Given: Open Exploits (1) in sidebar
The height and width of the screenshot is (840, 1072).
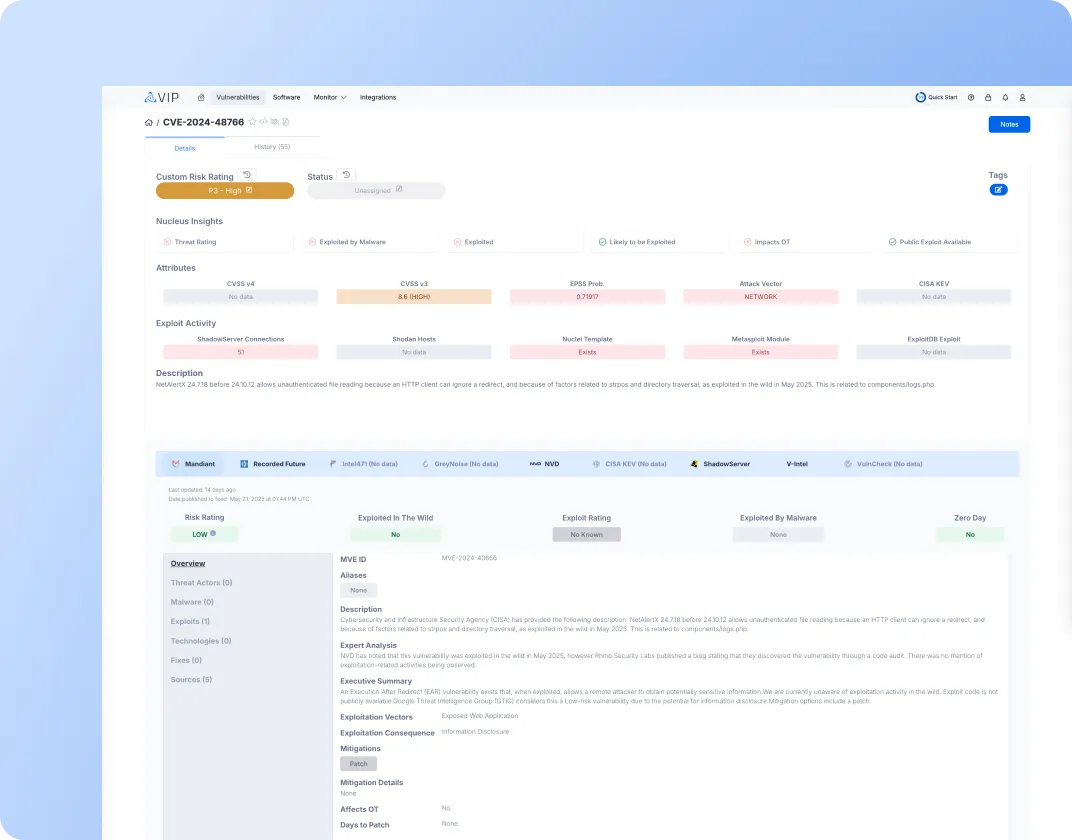Looking at the screenshot, I should tap(190, 621).
